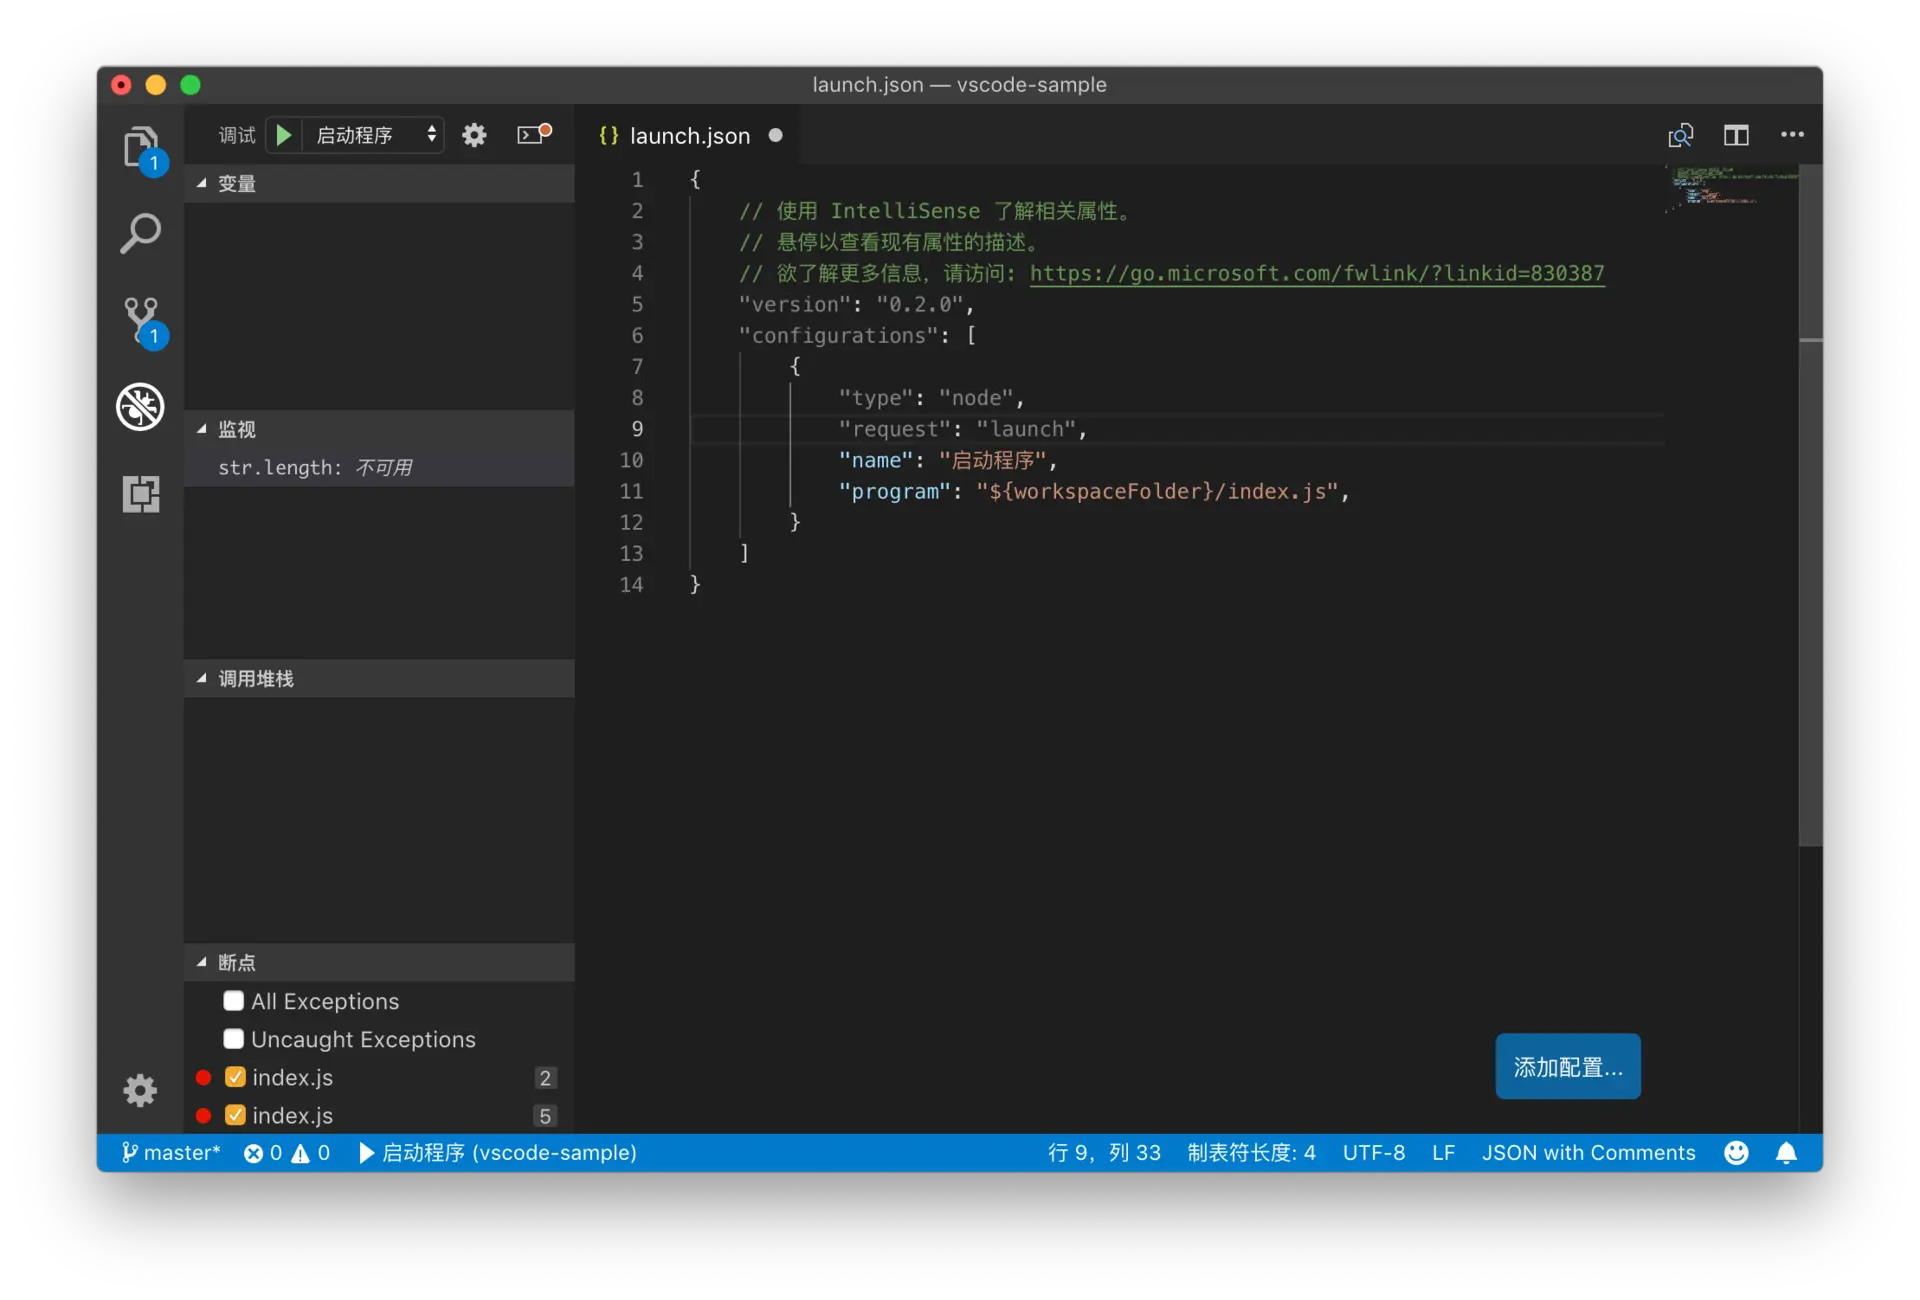This screenshot has width=1920, height=1300.
Task: Disable the index.js line 2 breakpoint
Action: [x=236, y=1077]
